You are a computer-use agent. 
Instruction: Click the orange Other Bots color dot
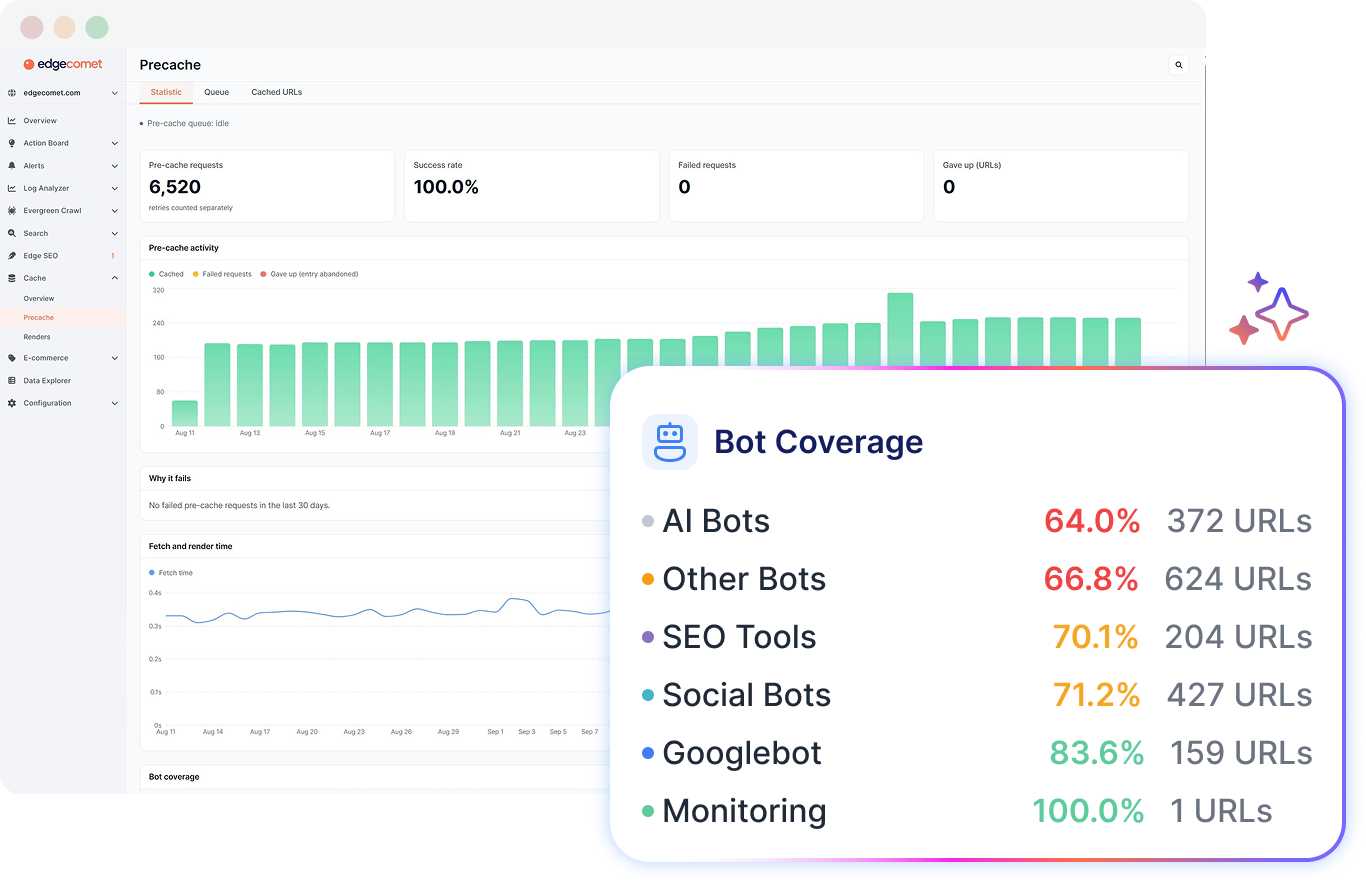tap(648, 579)
